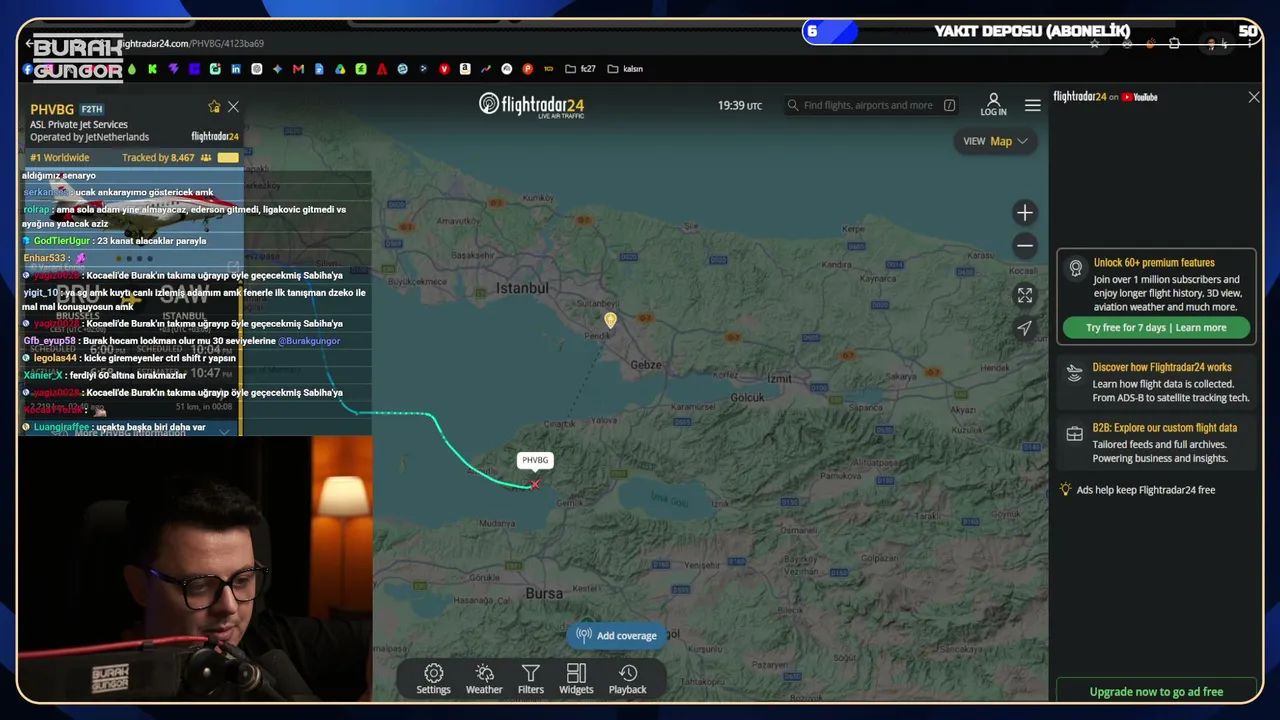This screenshot has width=1280, height=720.
Task: Click the browser address bar URL
Action: tap(190, 44)
